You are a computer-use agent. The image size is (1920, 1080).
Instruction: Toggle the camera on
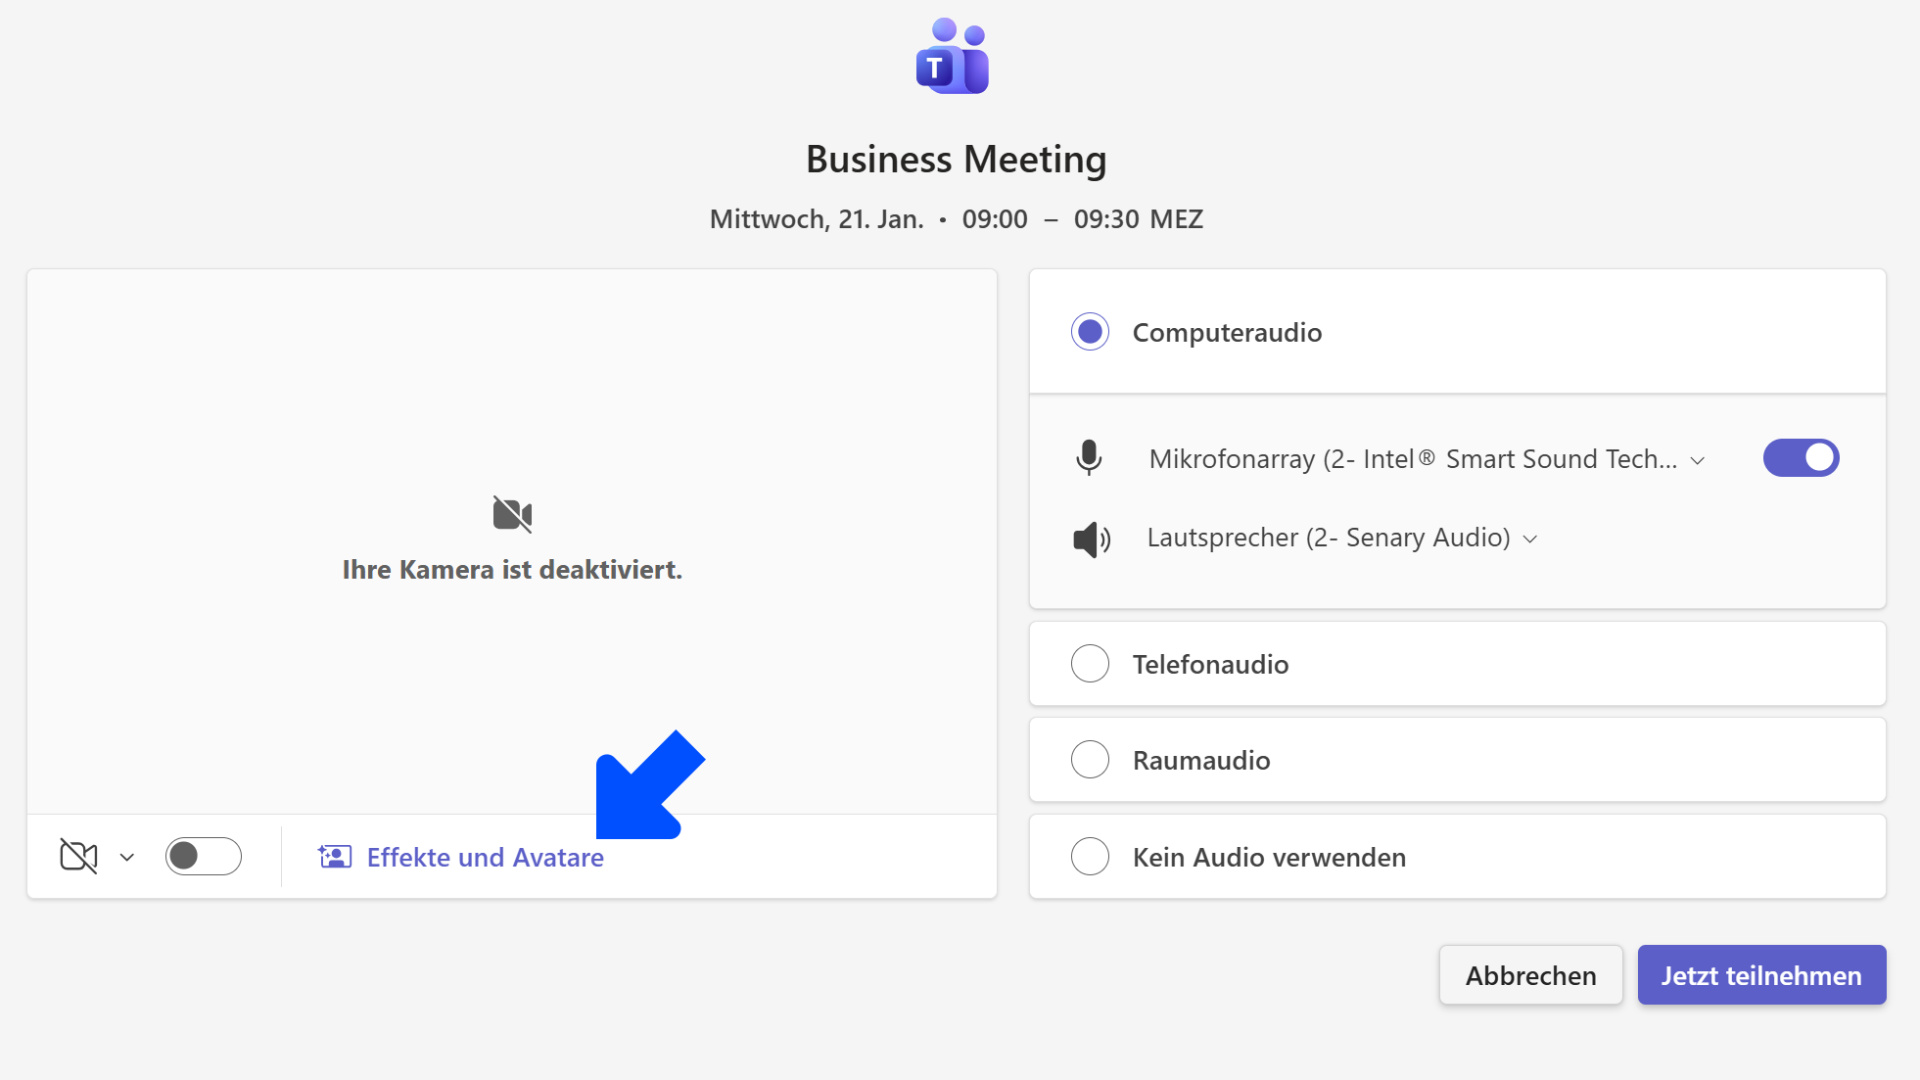[x=203, y=856]
